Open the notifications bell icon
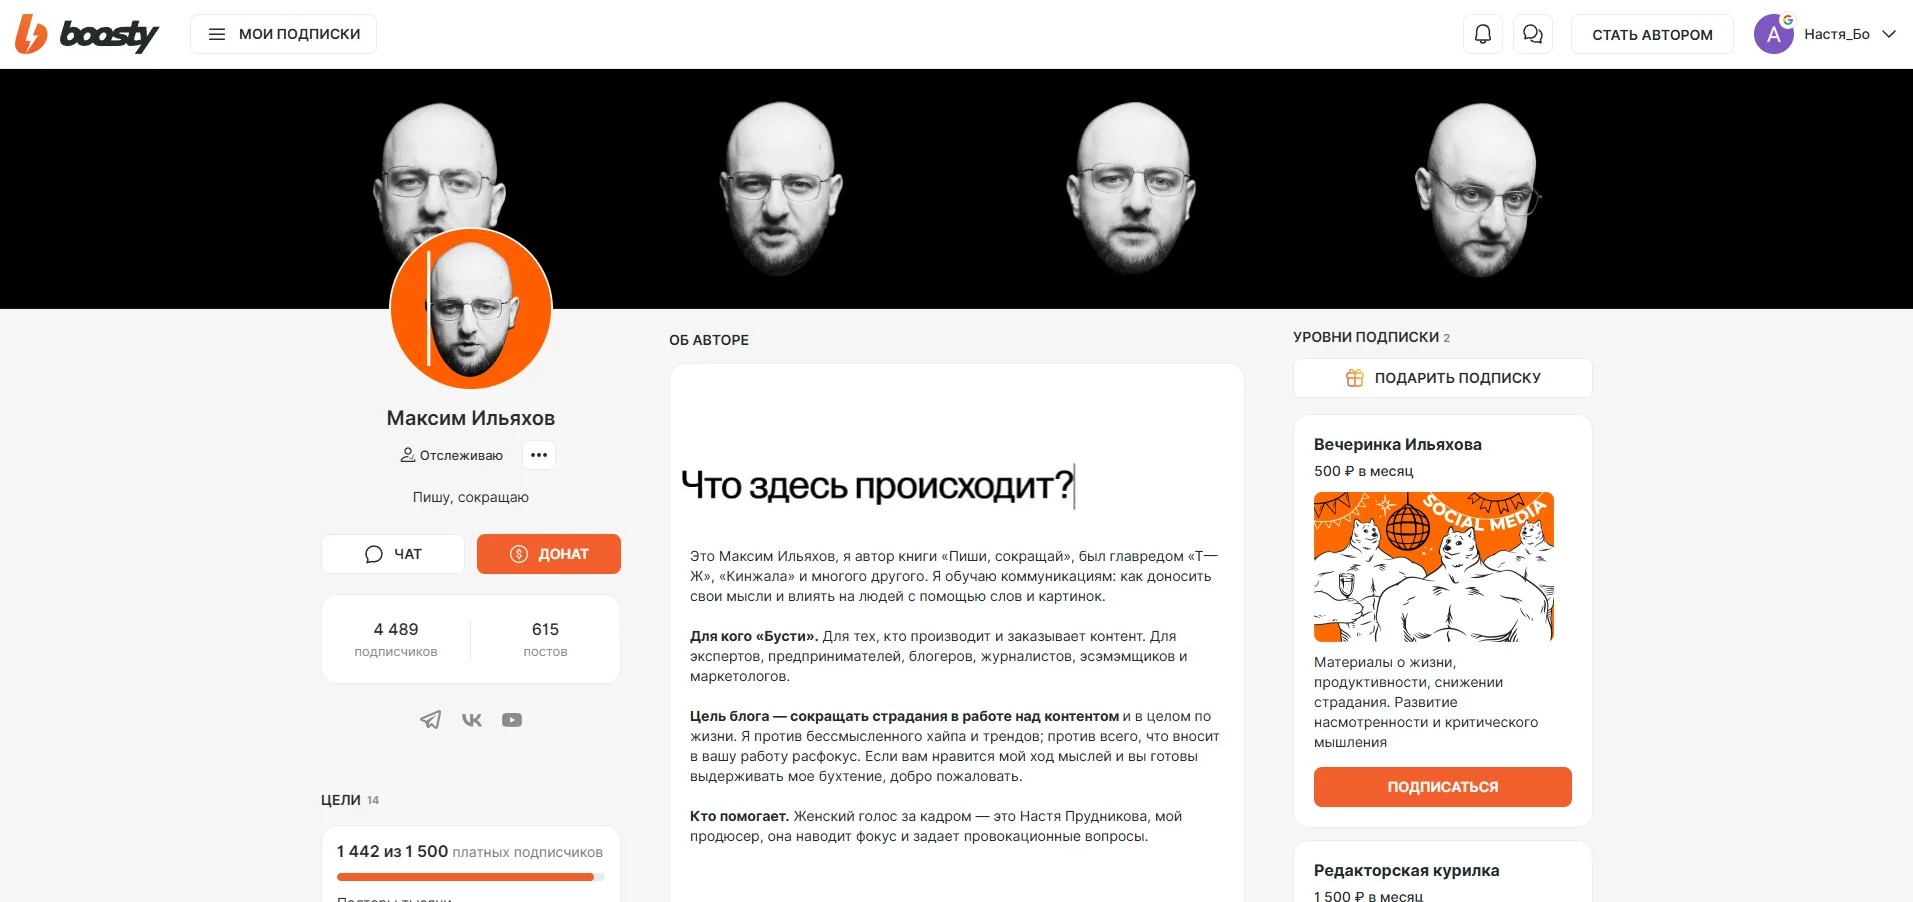This screenshot has height=902, width=1913. tap(1482, 34)
